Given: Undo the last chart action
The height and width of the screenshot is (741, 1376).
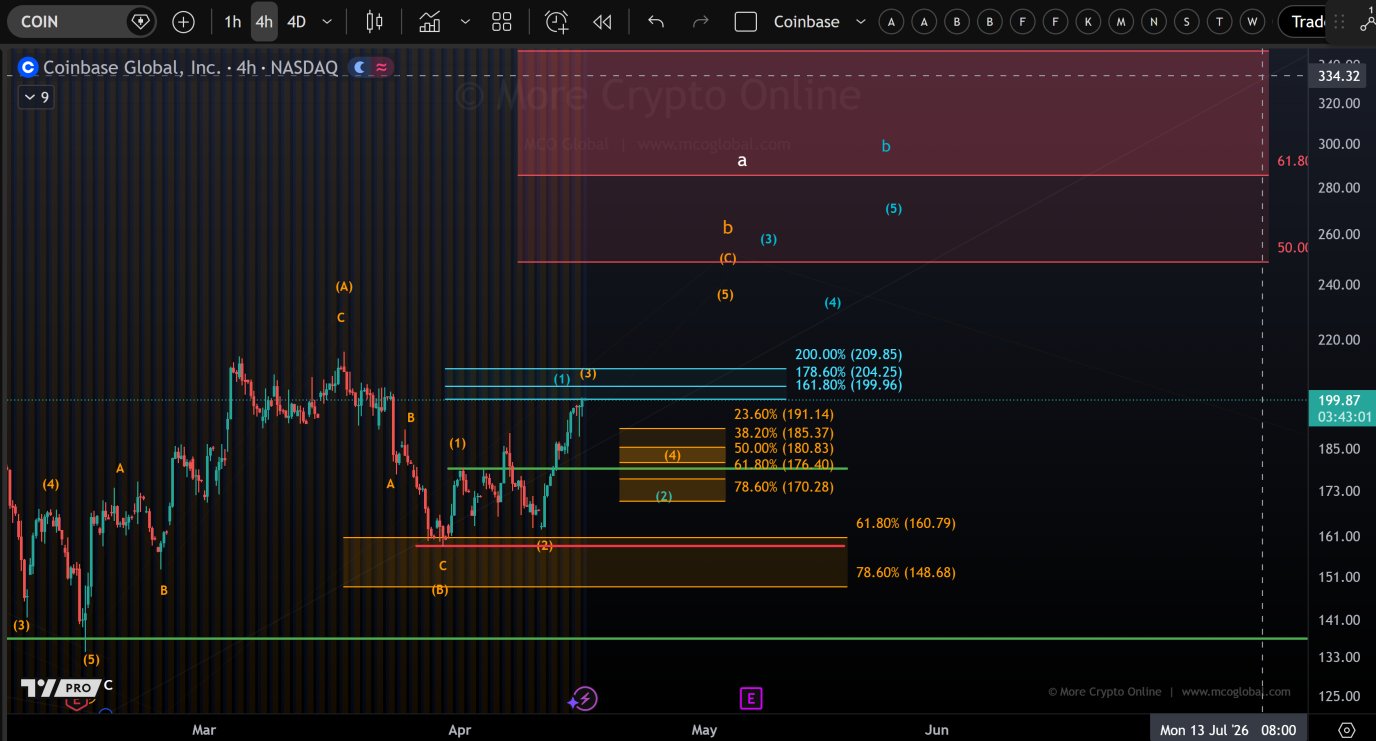Looking at the screenshot, I should [x=656, y=21].
